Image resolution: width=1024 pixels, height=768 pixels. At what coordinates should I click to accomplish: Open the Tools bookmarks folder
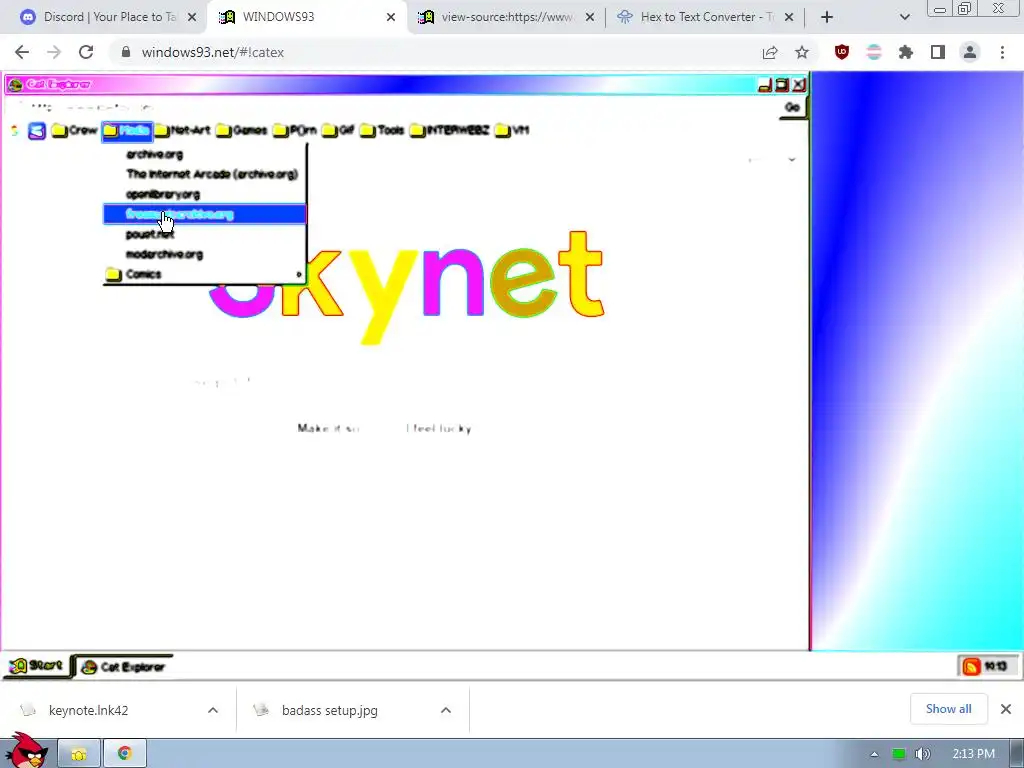[x=382, y=131]
